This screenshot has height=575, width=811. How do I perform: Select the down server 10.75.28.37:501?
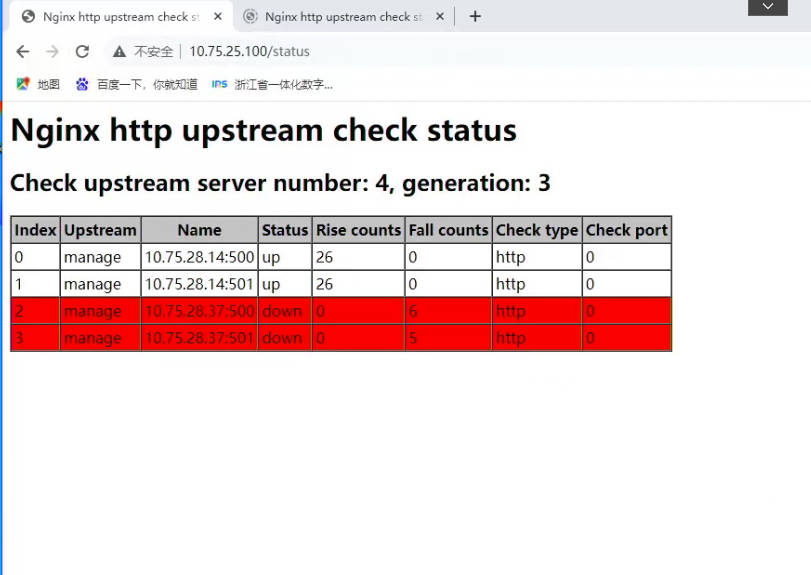[199, 338]
